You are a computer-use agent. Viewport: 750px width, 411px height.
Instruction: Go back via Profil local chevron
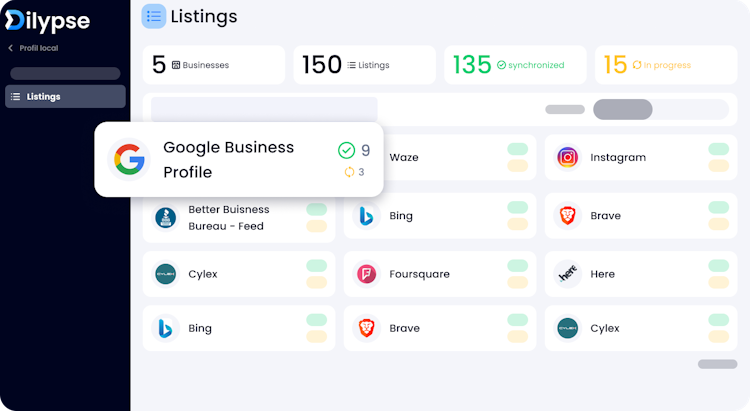[10, 48]
